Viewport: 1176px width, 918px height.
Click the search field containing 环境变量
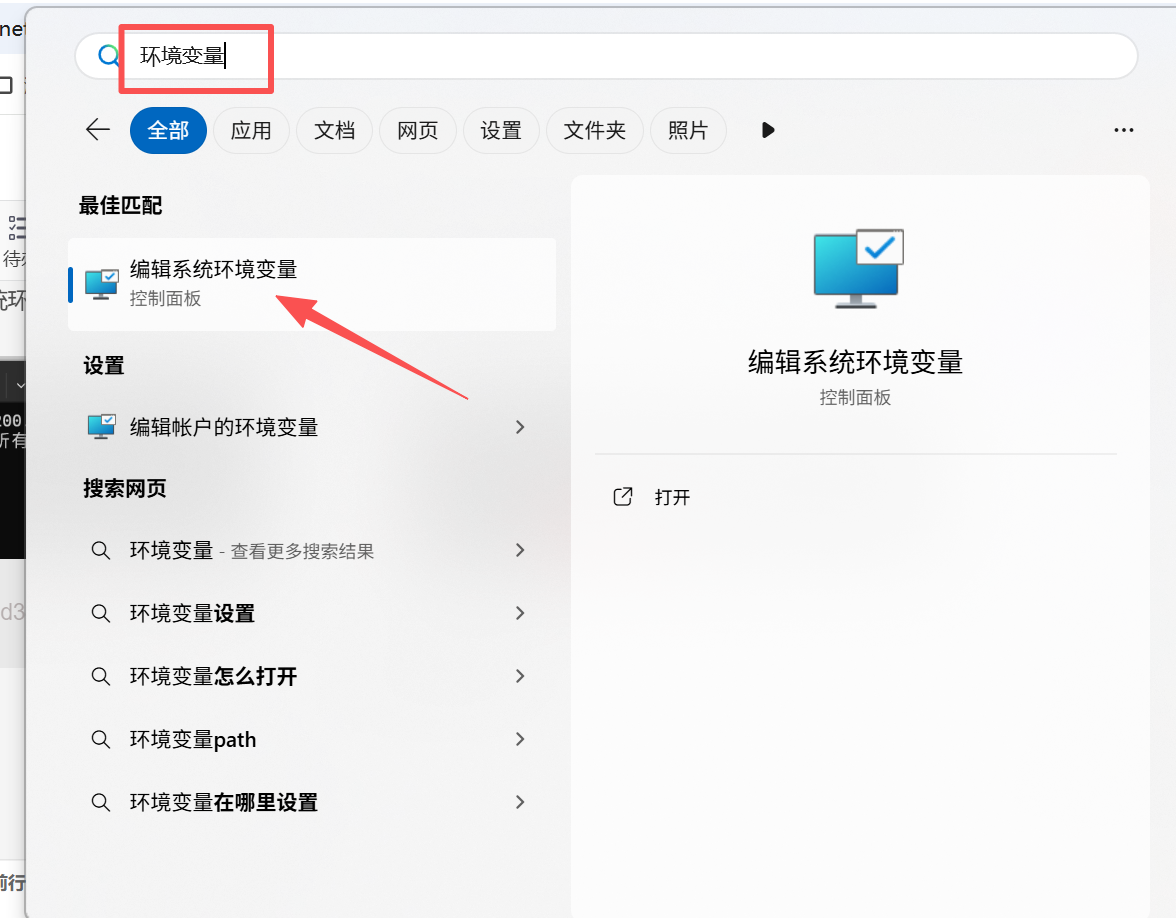click(x=606, y=56)
